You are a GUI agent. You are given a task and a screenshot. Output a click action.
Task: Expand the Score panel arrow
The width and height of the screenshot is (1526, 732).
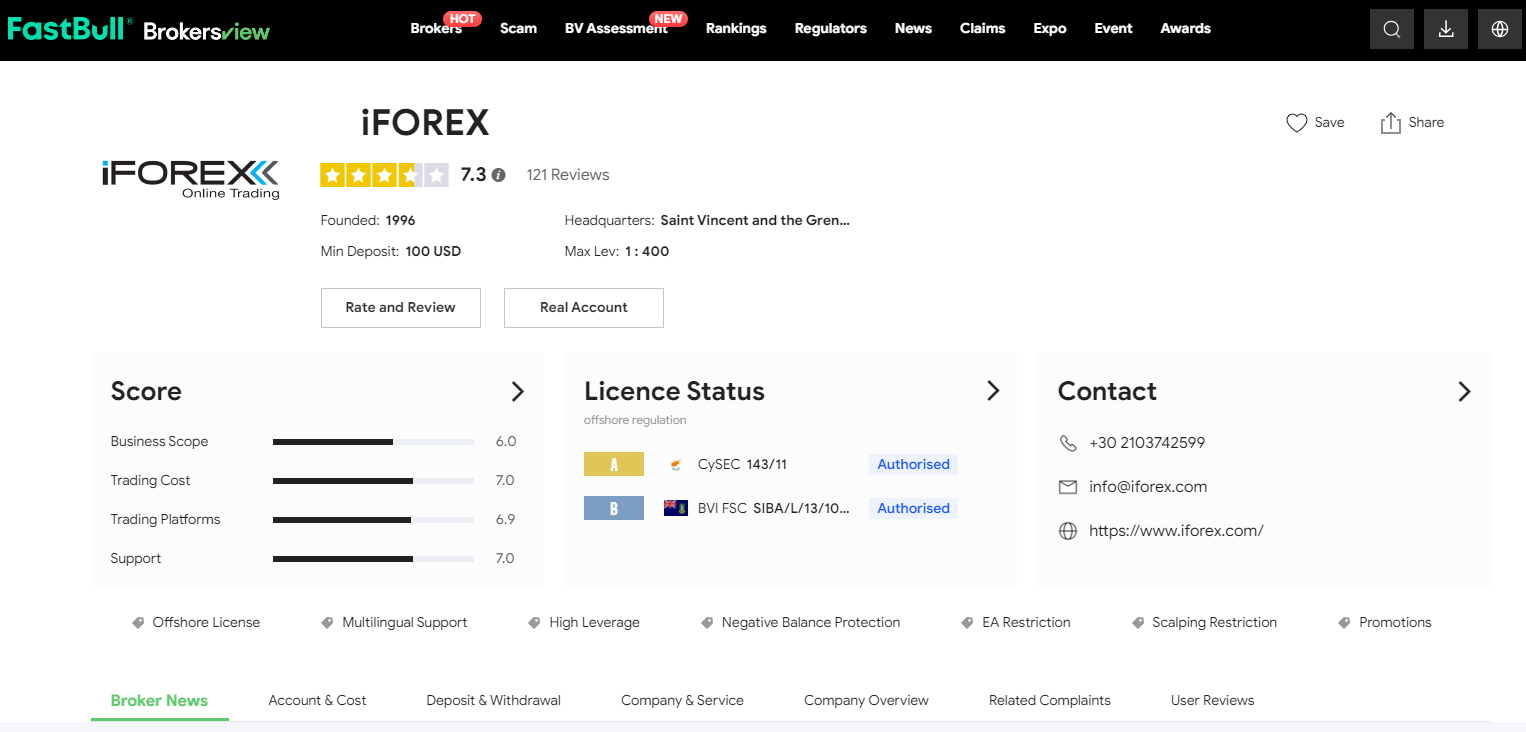[x=517, y=391]
